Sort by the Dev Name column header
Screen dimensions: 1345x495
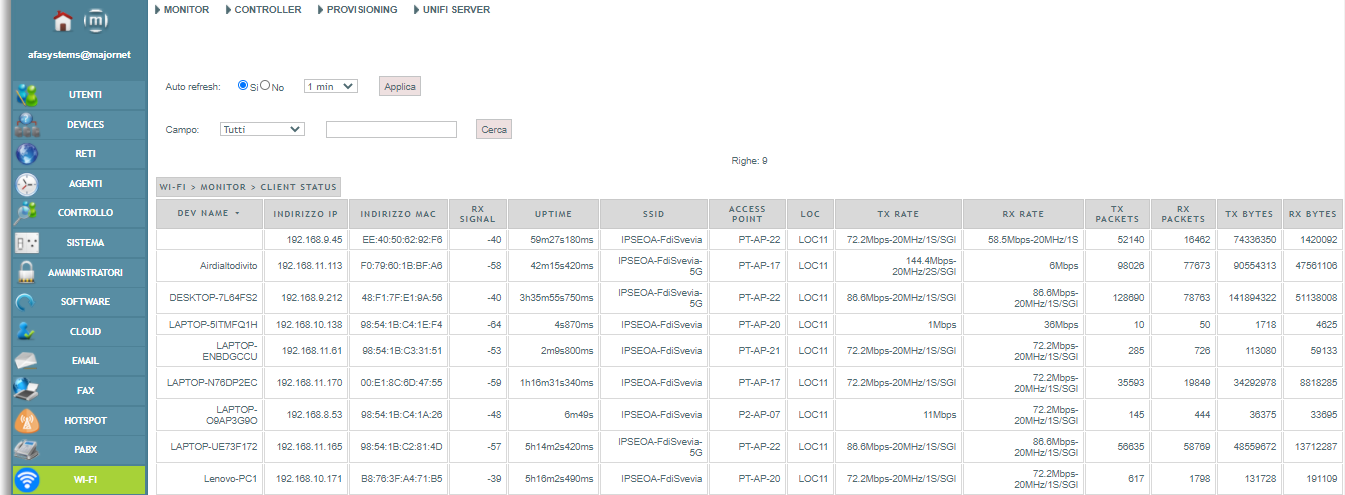209,214
